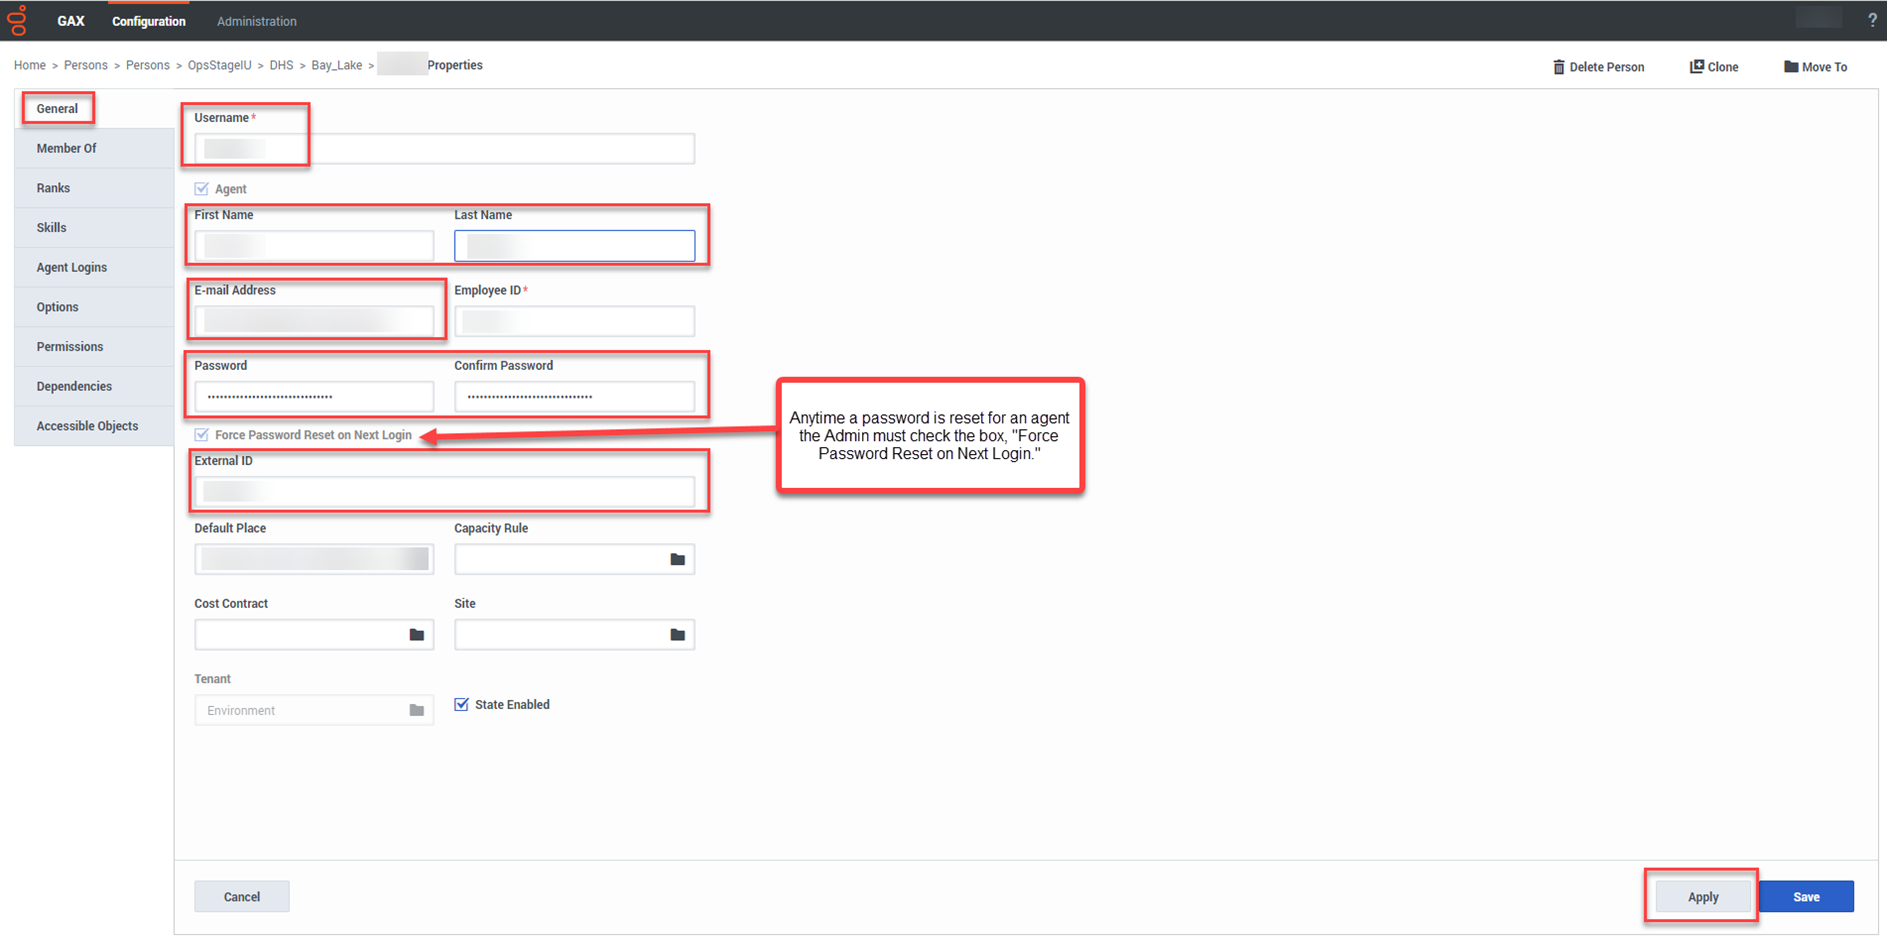Open the help question mark icon

pos(1872,20)
